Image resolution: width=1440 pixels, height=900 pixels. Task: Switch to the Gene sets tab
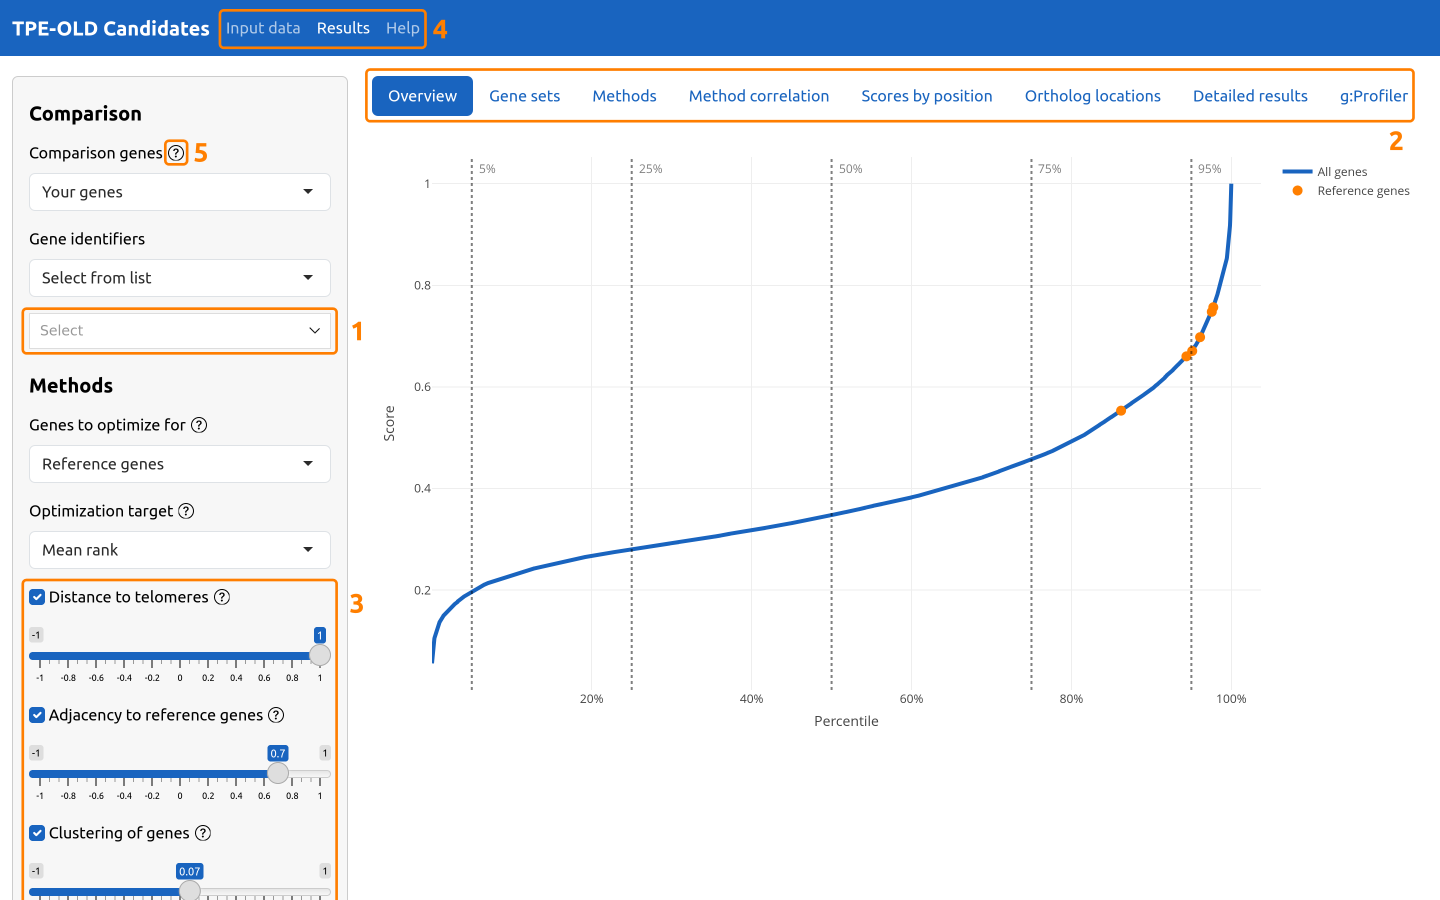tap(524, 95)
